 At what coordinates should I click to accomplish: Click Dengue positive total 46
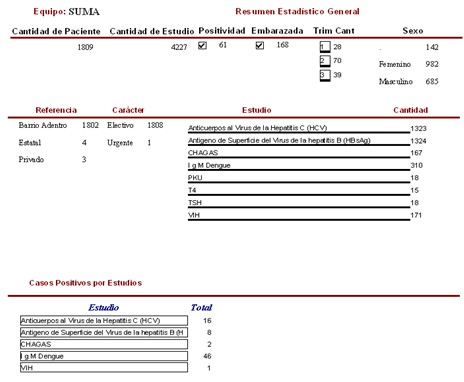click(207, 356)
